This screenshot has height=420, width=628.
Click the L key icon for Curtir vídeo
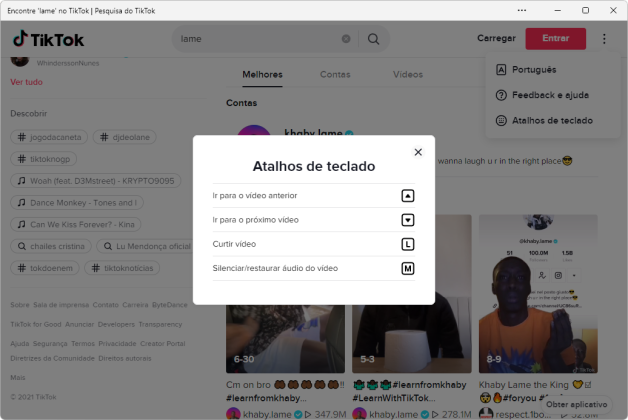point(408,244)
